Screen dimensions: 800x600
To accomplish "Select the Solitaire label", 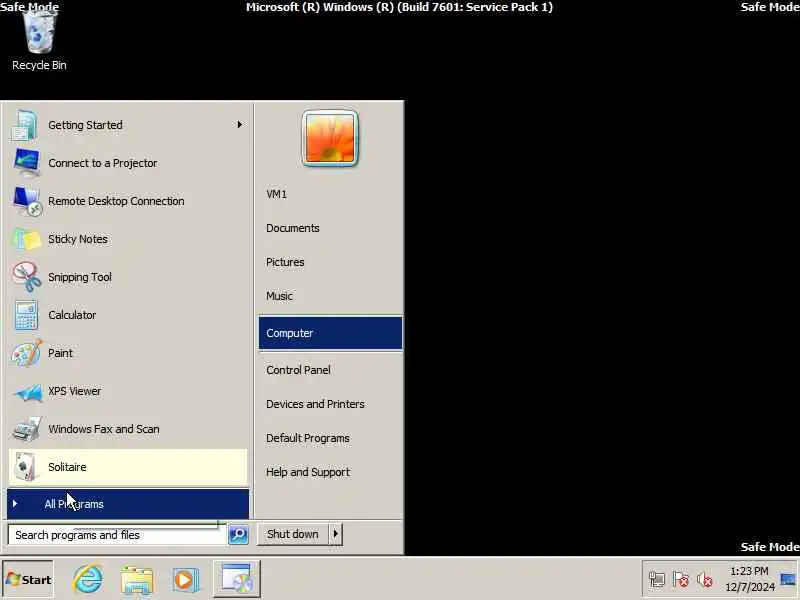I will [67, 467].
